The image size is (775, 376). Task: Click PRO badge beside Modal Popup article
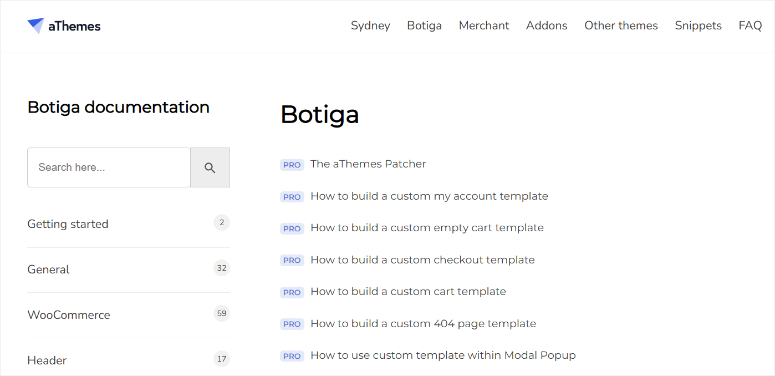pyautogui.click(x=292, y=356)
